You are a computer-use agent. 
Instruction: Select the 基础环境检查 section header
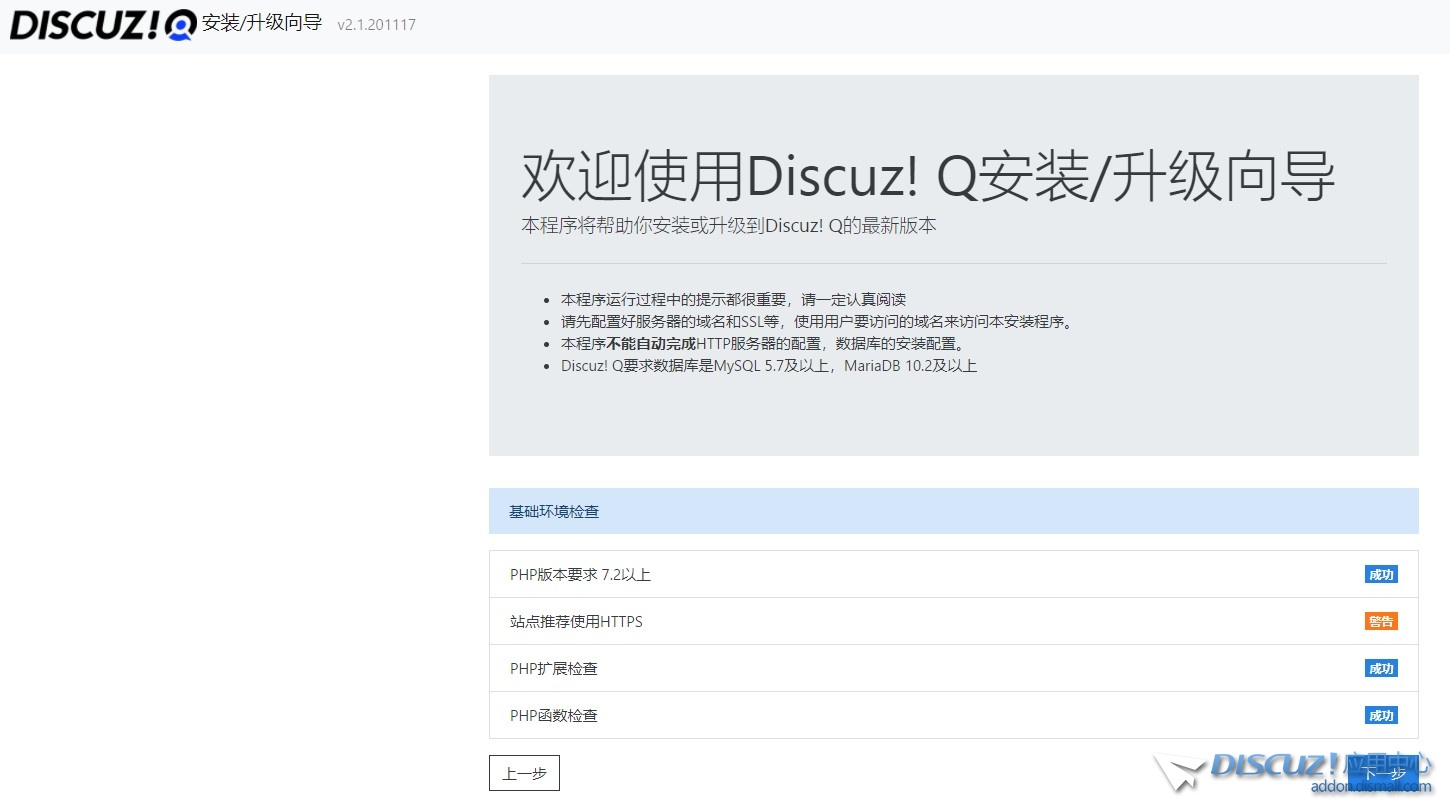coord(953,511)
